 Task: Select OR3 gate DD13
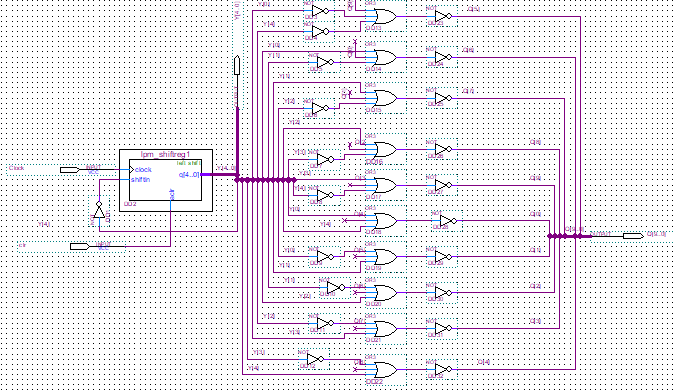pyautogui.click(x=386, y=16)
